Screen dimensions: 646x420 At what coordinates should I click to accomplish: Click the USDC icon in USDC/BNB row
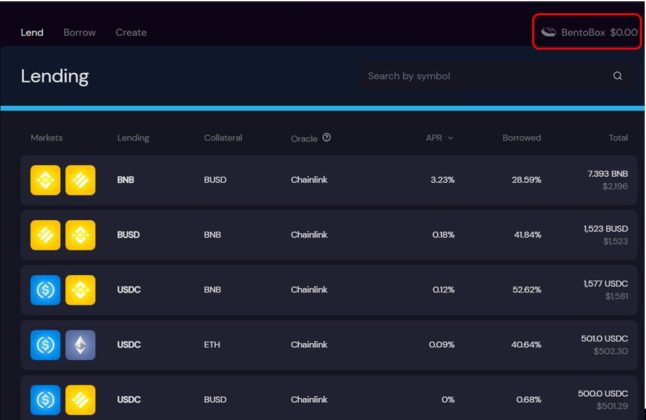(45, 290)
